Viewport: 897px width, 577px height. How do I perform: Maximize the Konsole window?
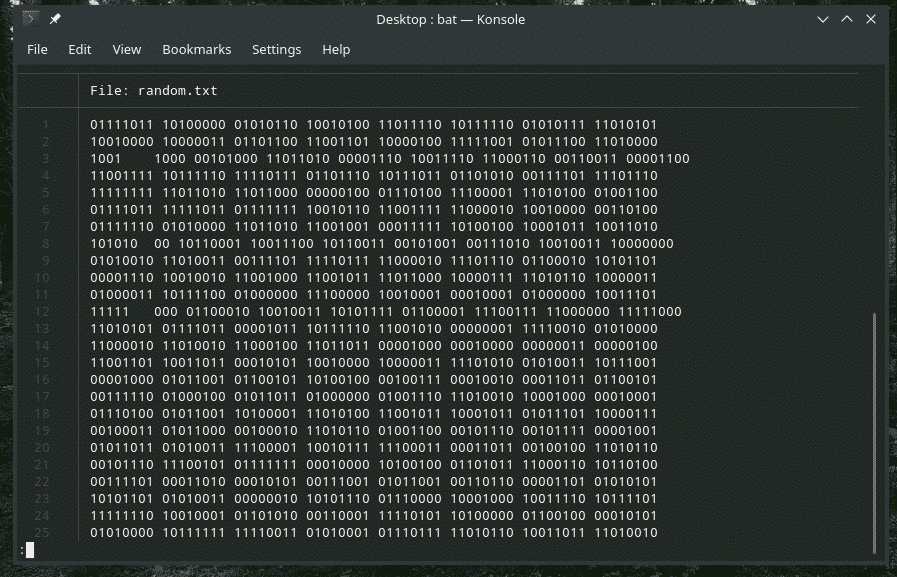846,19
